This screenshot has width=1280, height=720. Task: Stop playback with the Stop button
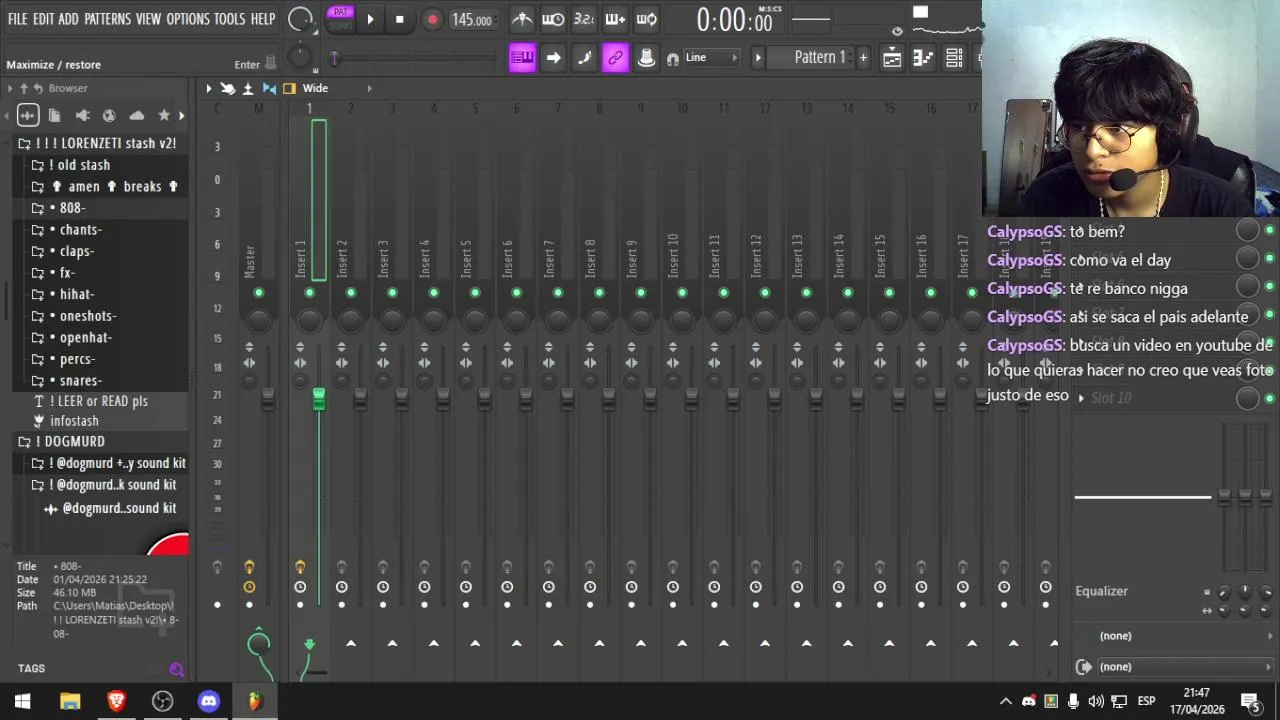400,19
